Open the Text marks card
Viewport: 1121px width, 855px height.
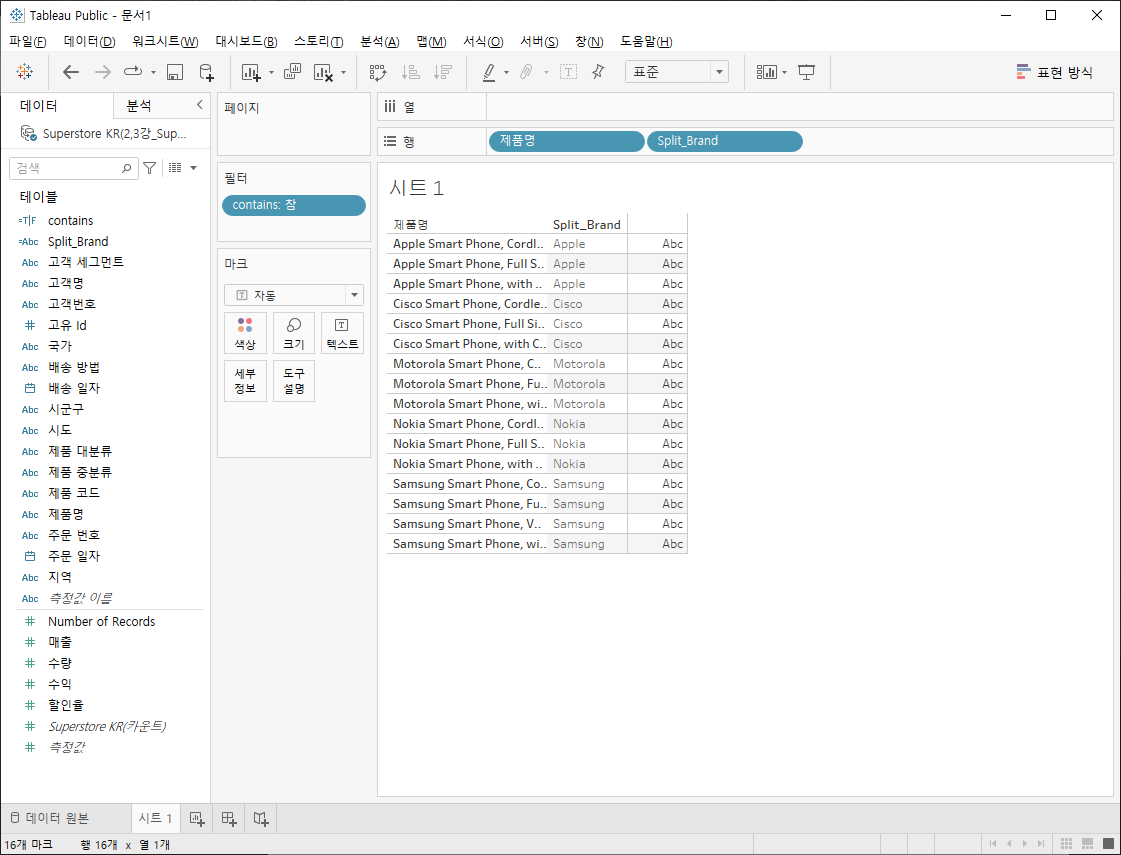tap(342, 333)
